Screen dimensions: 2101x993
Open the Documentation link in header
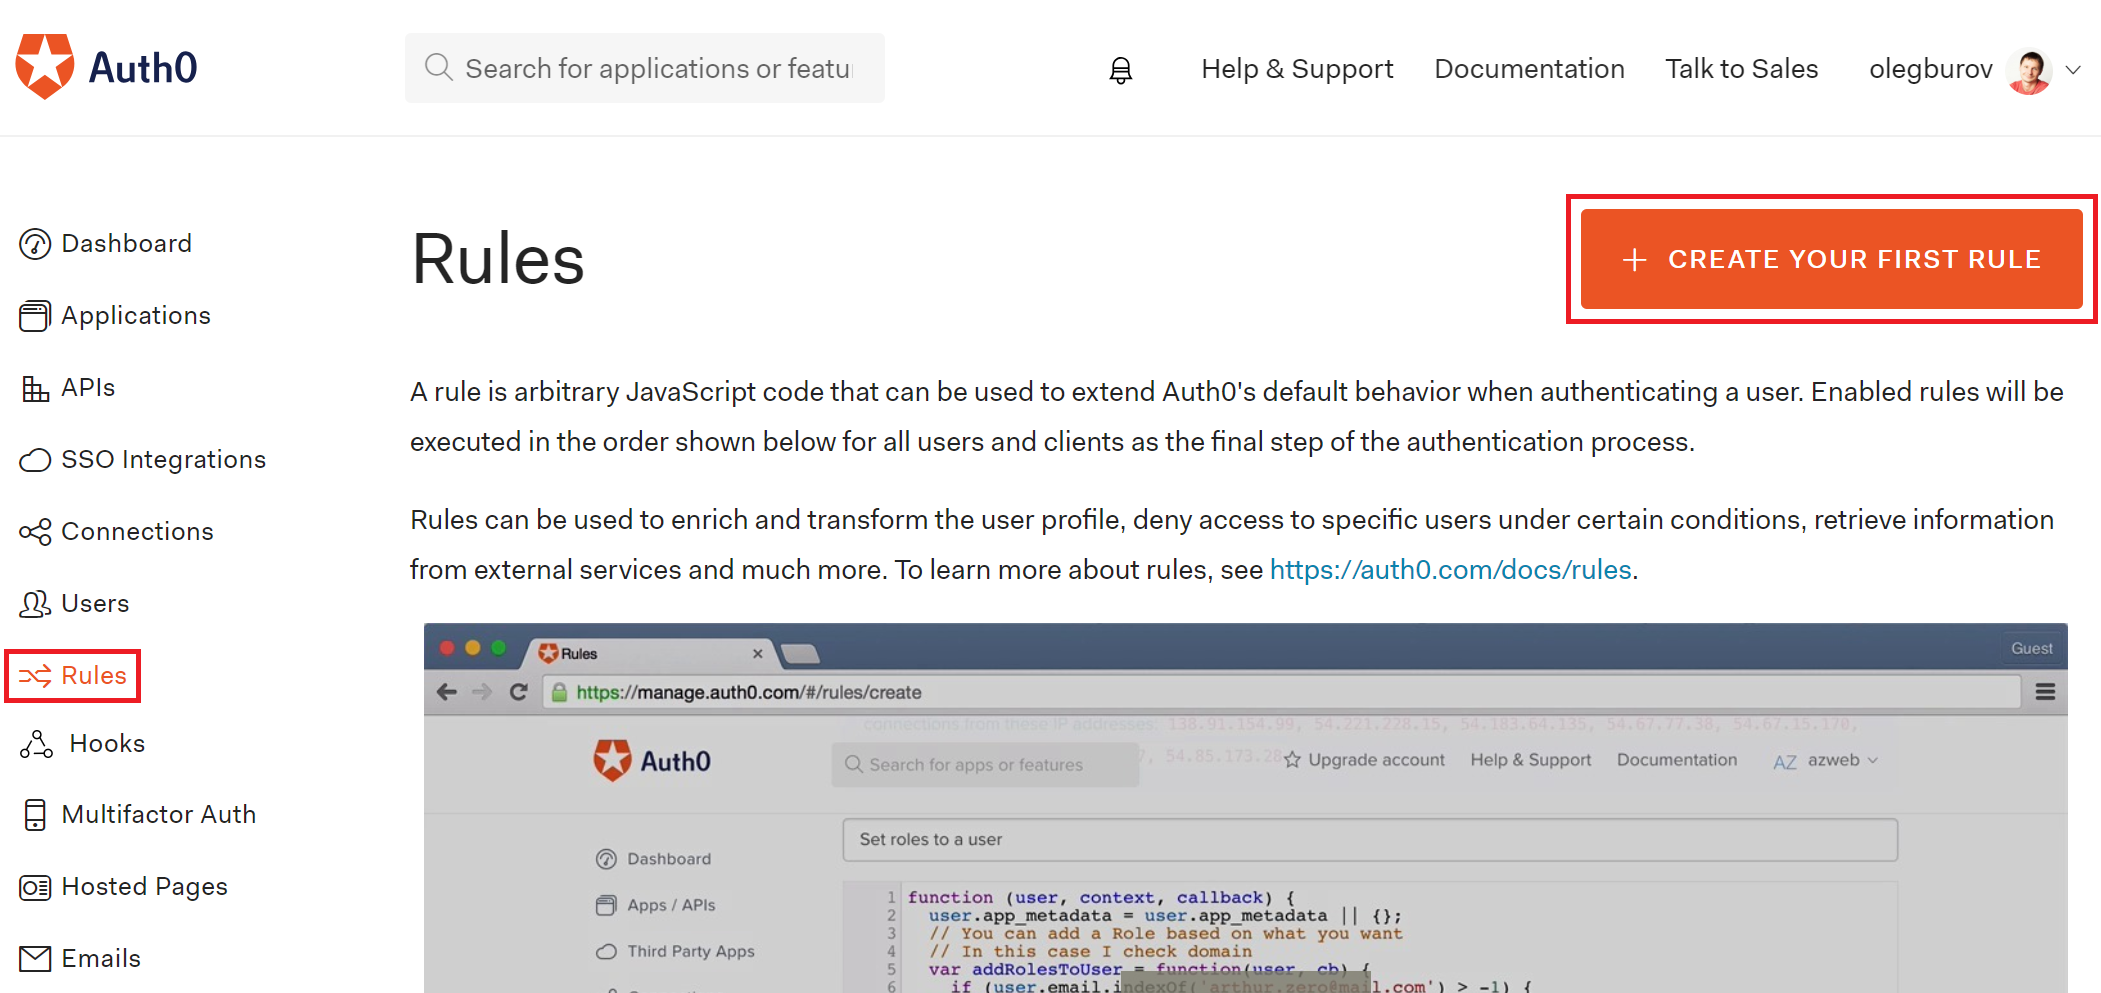coord(1528,69)
